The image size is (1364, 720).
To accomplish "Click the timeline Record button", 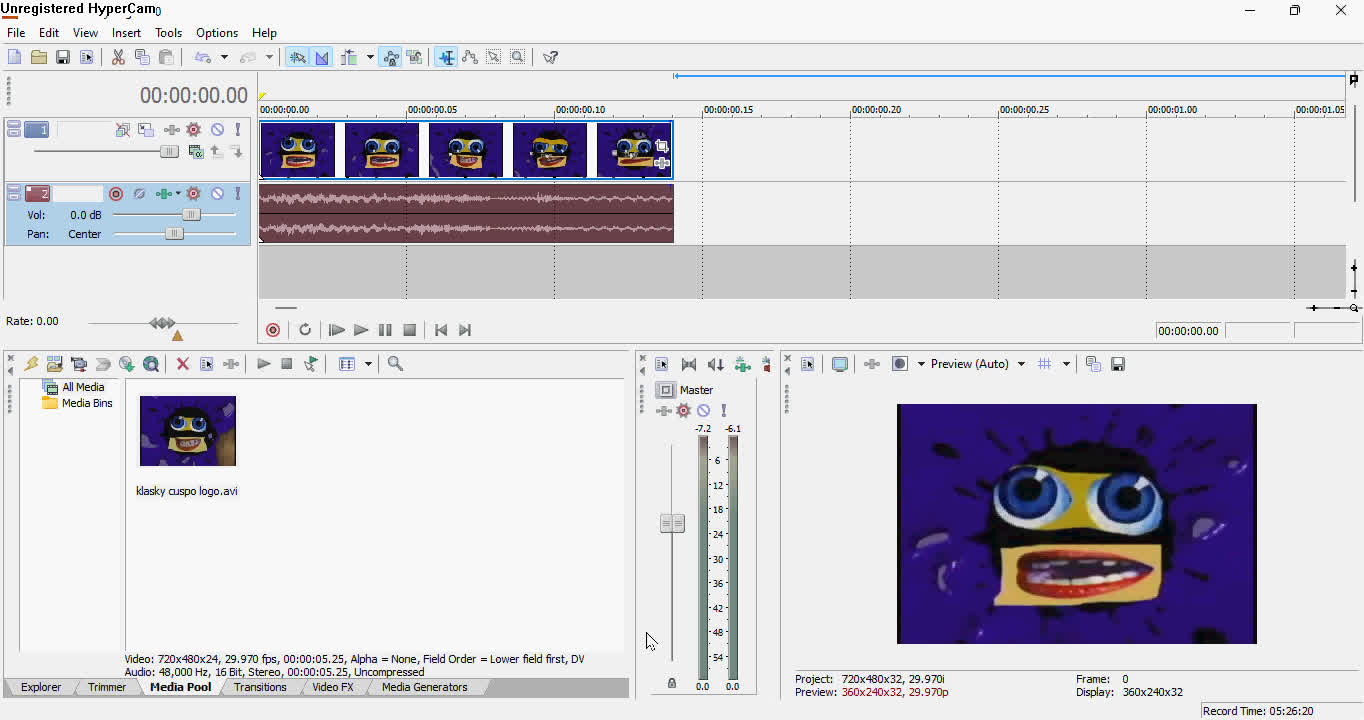I will pos(273,330).
